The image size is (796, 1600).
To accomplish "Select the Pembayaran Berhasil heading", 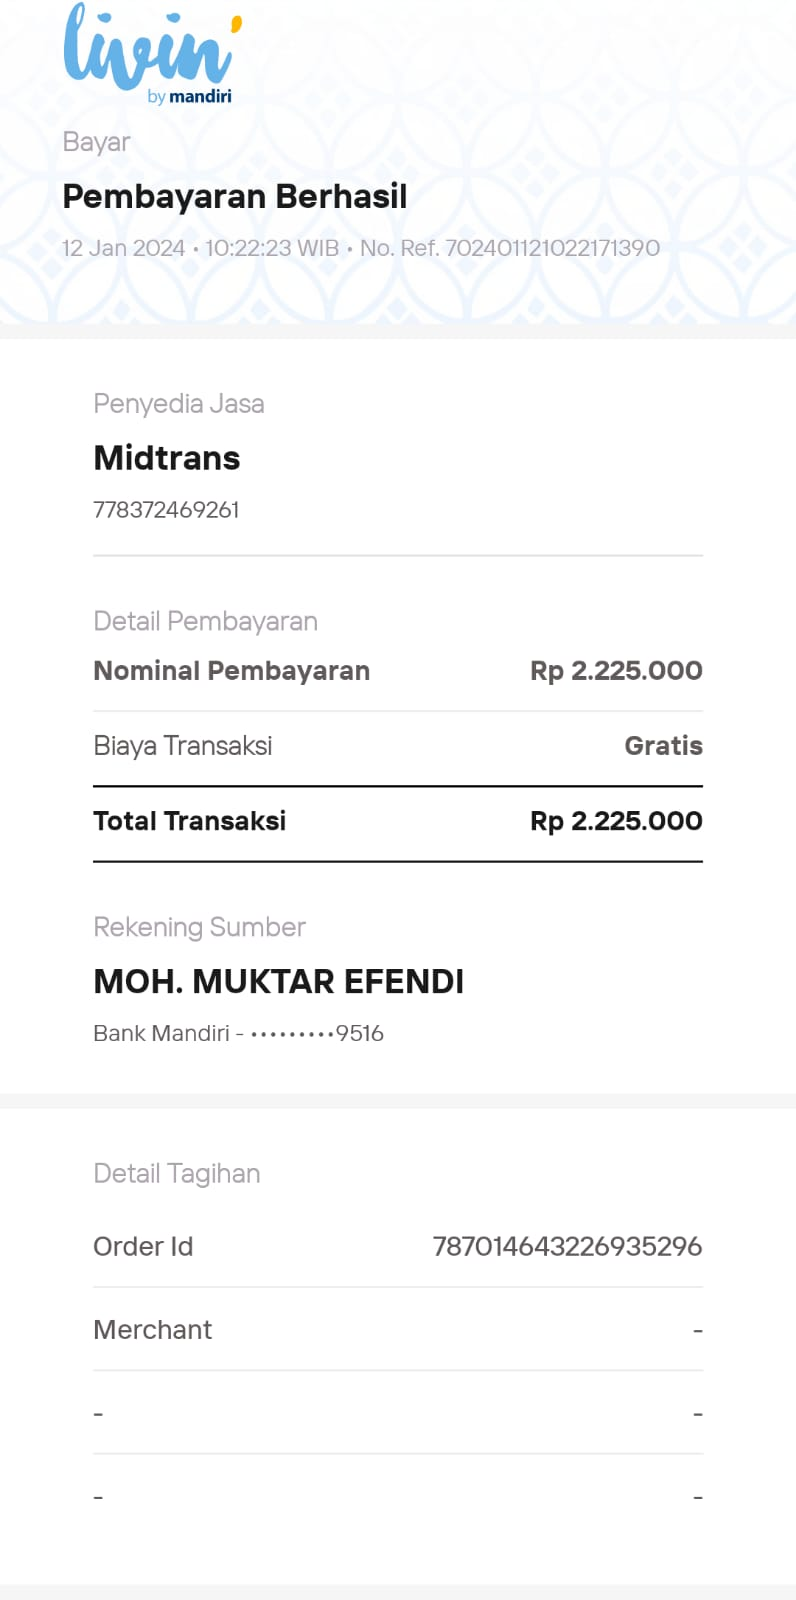I will coord(235,197).
